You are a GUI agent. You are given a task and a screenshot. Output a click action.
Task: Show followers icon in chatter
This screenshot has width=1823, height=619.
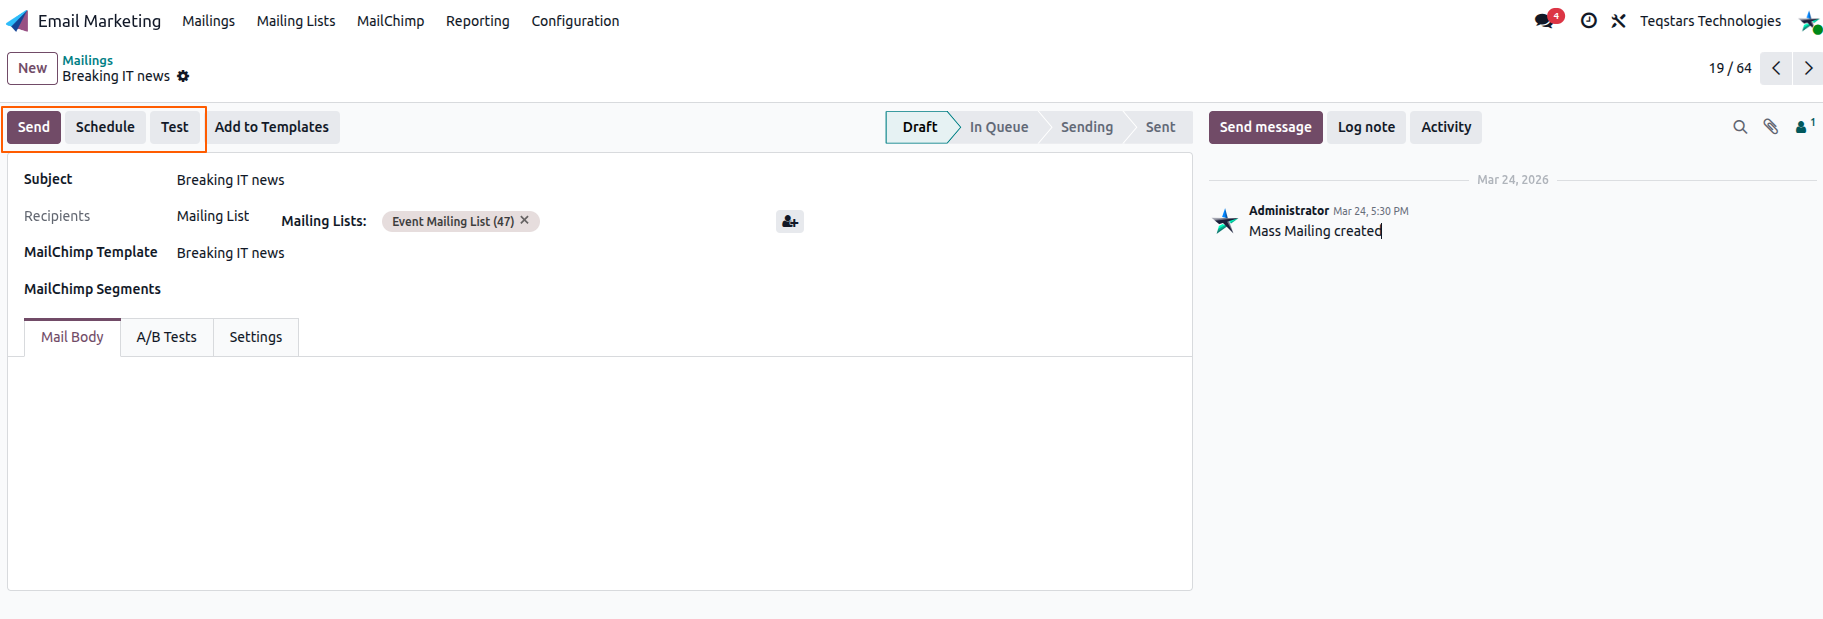click(x=1804, y=126)
